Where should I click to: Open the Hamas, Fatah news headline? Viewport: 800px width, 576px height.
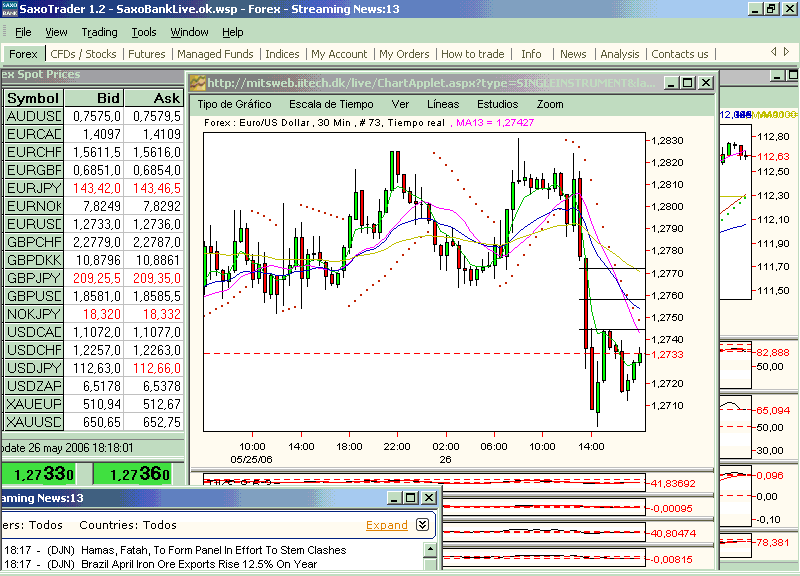213,550
